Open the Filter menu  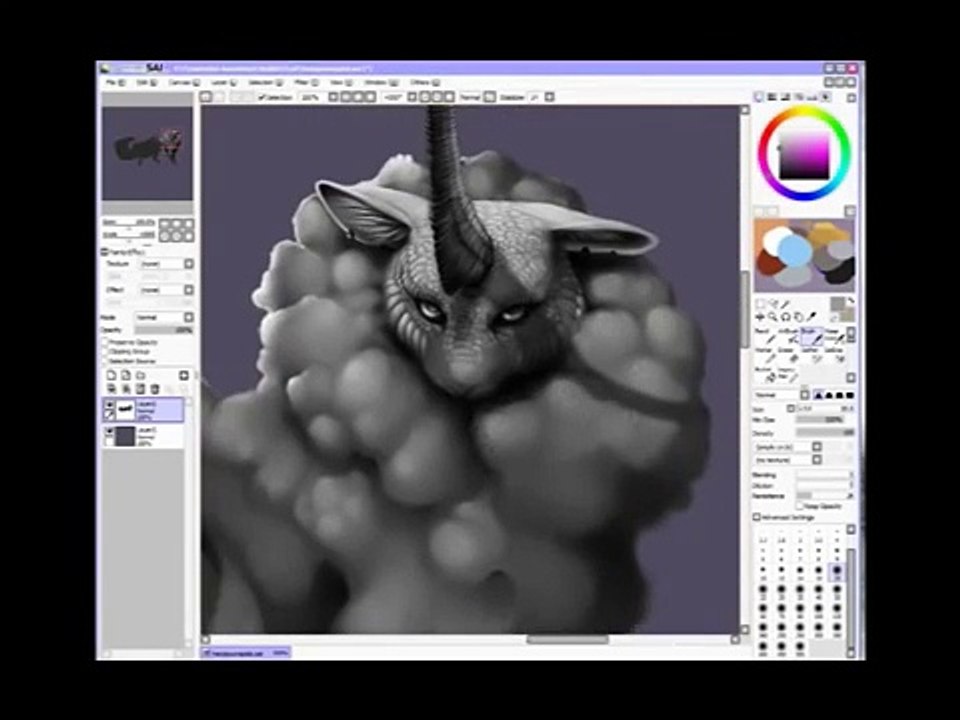(306, 82)
